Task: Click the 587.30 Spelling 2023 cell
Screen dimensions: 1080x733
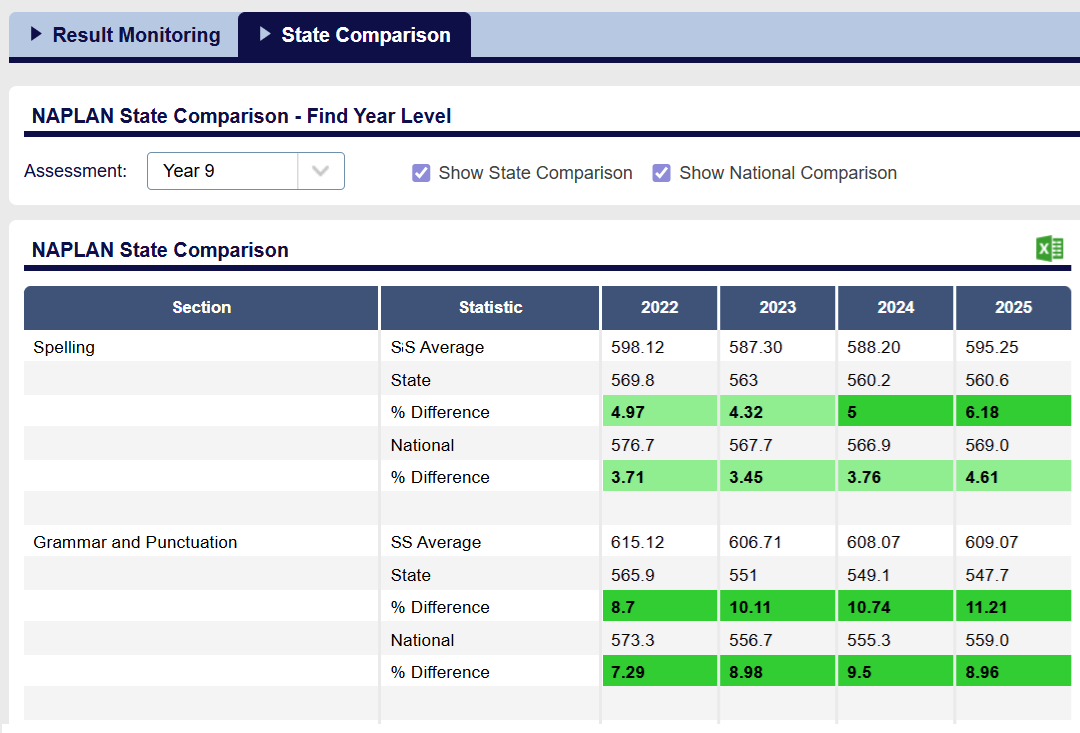Action: click(778, 347)
